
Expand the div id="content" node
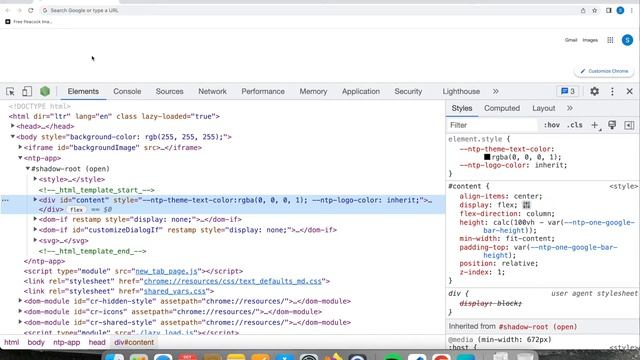[35, 200]
